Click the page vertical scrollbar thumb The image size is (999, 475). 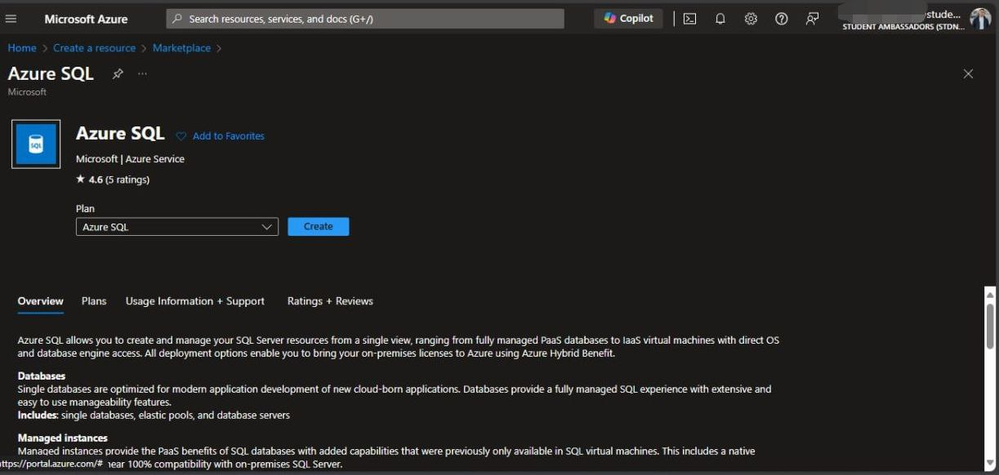pyautogui.click(x=989, y=326)
